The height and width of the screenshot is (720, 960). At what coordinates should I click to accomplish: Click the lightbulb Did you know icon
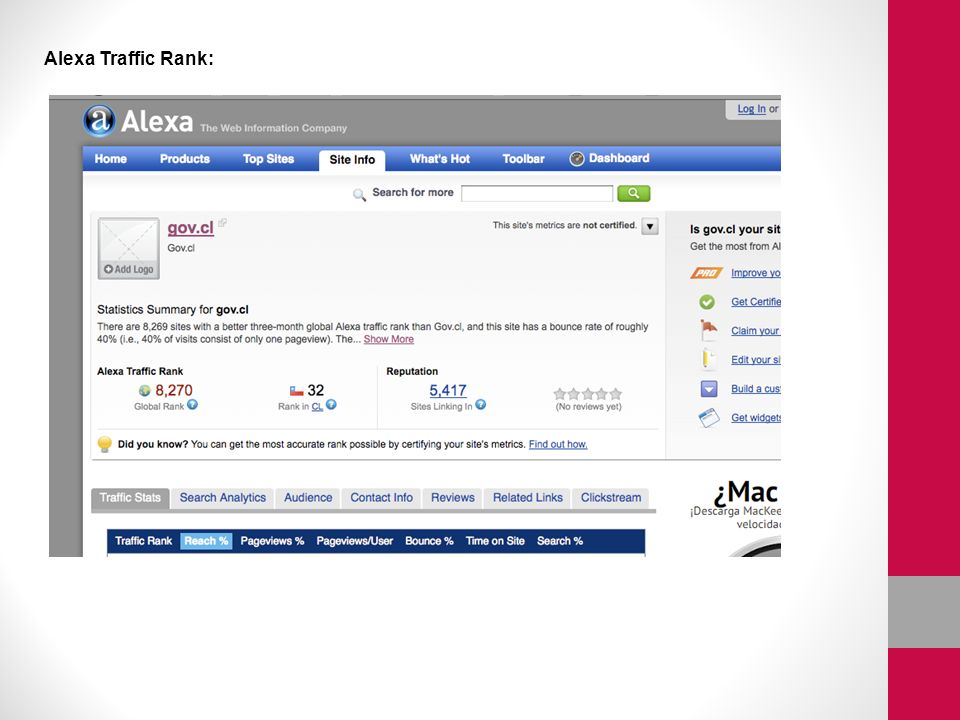pyautogui.click(x=105, y=444)
